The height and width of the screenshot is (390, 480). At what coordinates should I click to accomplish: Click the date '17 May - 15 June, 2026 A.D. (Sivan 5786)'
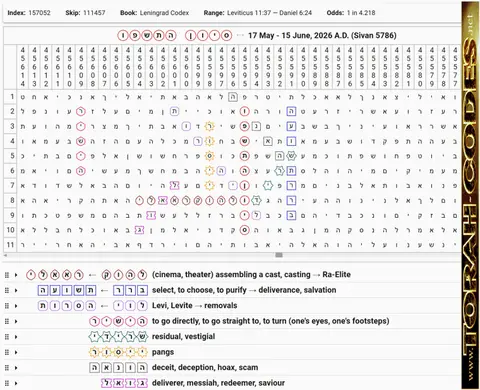(x=322, y=35)
